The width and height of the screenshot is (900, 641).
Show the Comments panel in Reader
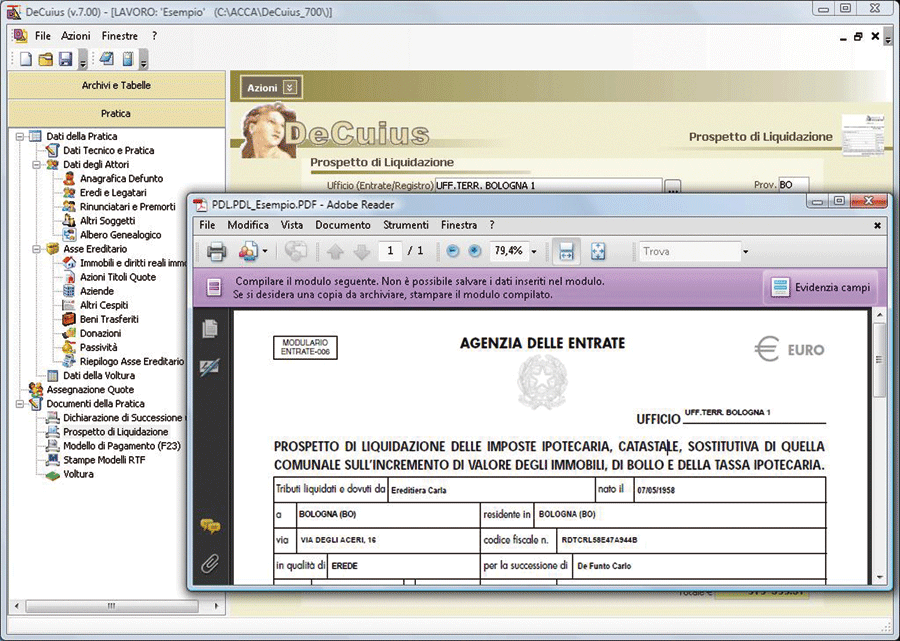tap(210, 526)
